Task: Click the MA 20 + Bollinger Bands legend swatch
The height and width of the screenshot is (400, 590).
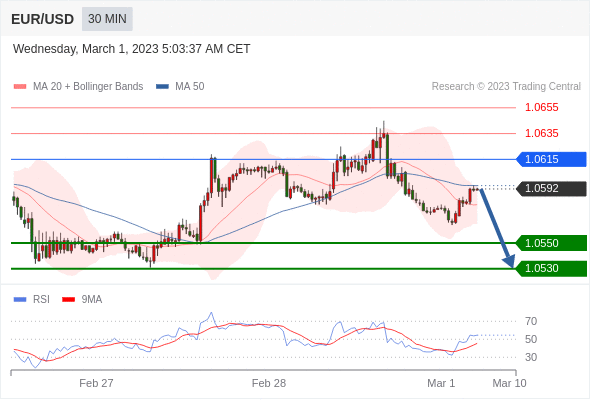Action: pyautogui.click(x=20, y=87)
